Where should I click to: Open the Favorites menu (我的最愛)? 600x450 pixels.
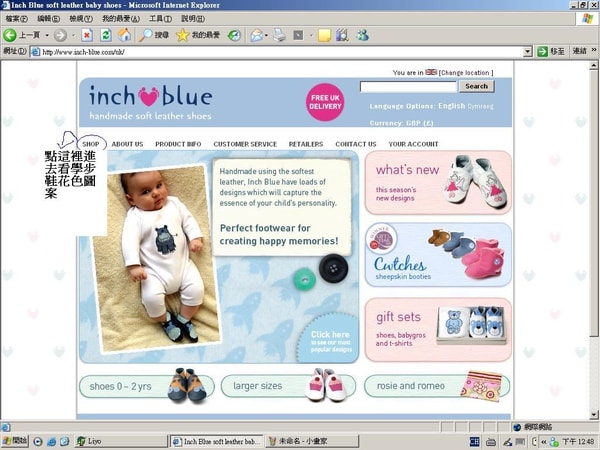pyautogui.click(x=121, y=18)
